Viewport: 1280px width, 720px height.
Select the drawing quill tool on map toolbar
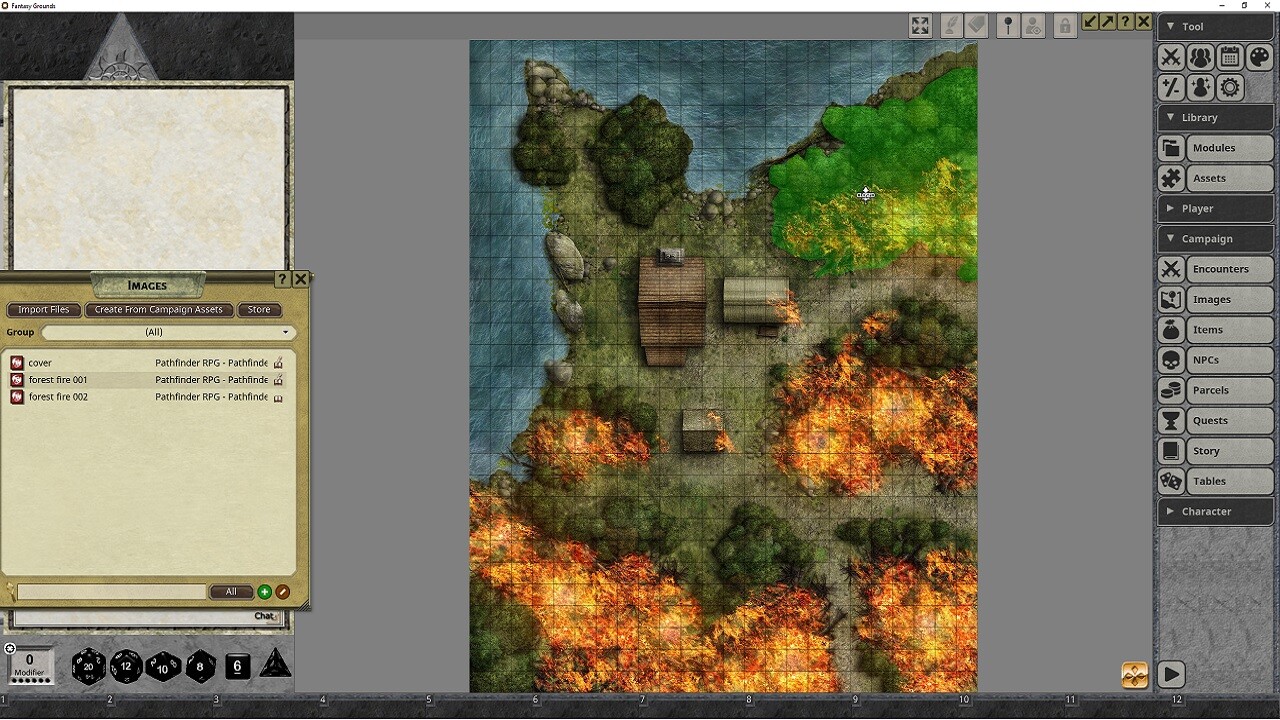[x=951, y=25]
